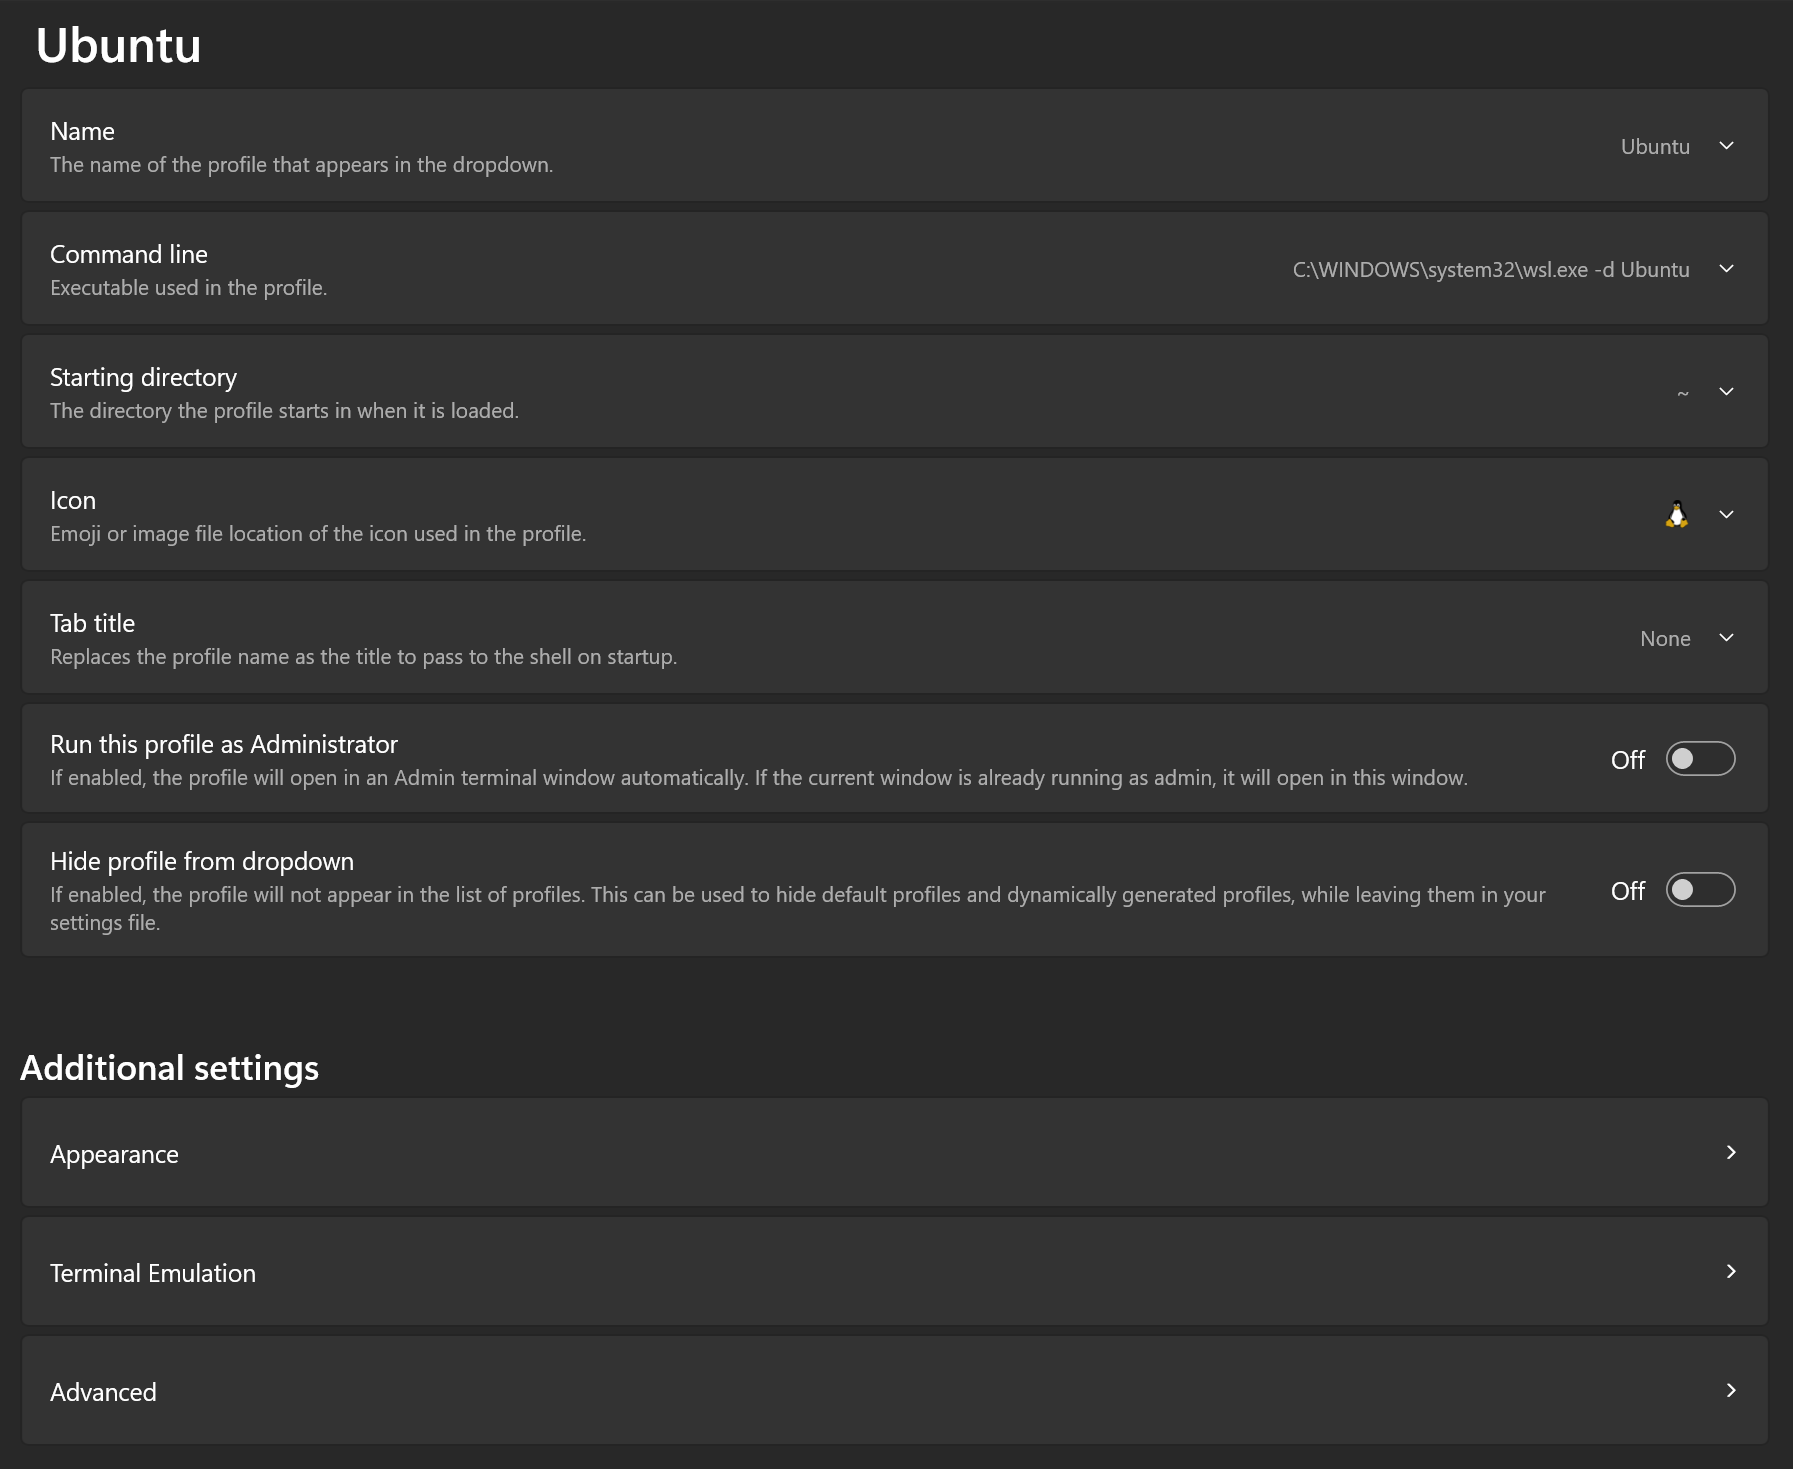Open the Terminal Emulation settings page
Screen dimensions: 1793x1469
coord(153,1273)
